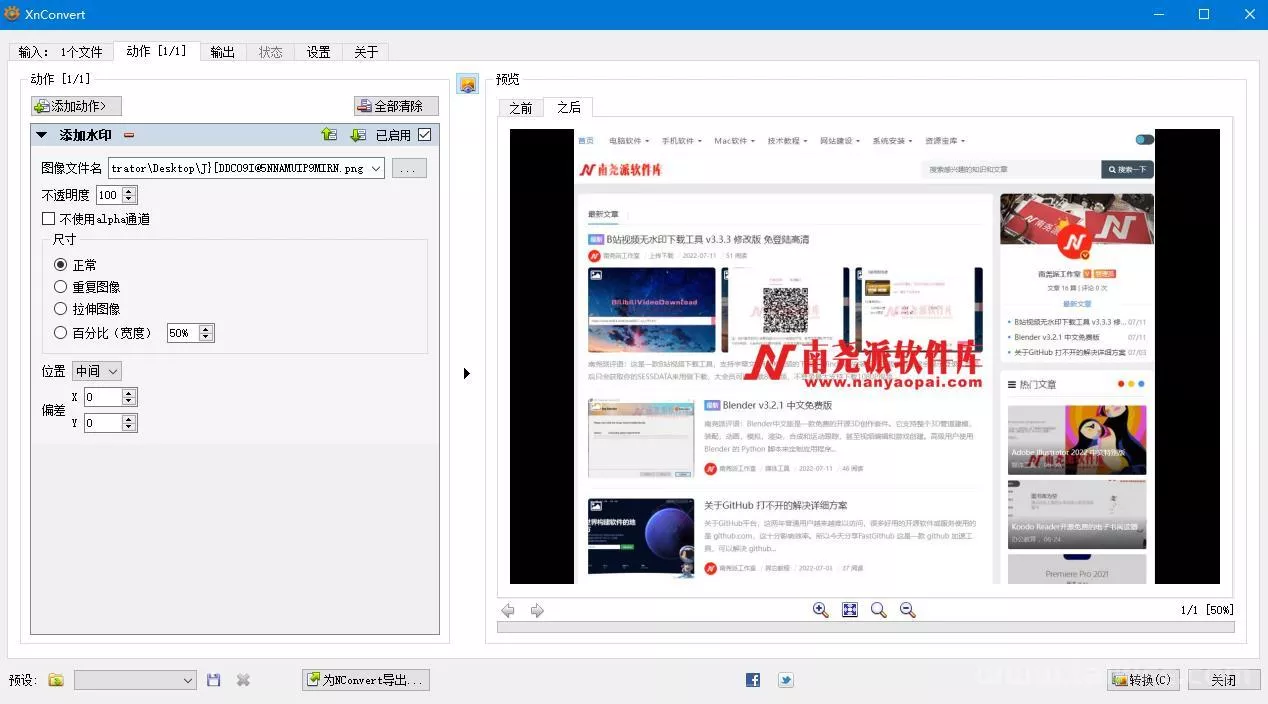Select the 拉伸图像 radio button

(x=61, y=309)
